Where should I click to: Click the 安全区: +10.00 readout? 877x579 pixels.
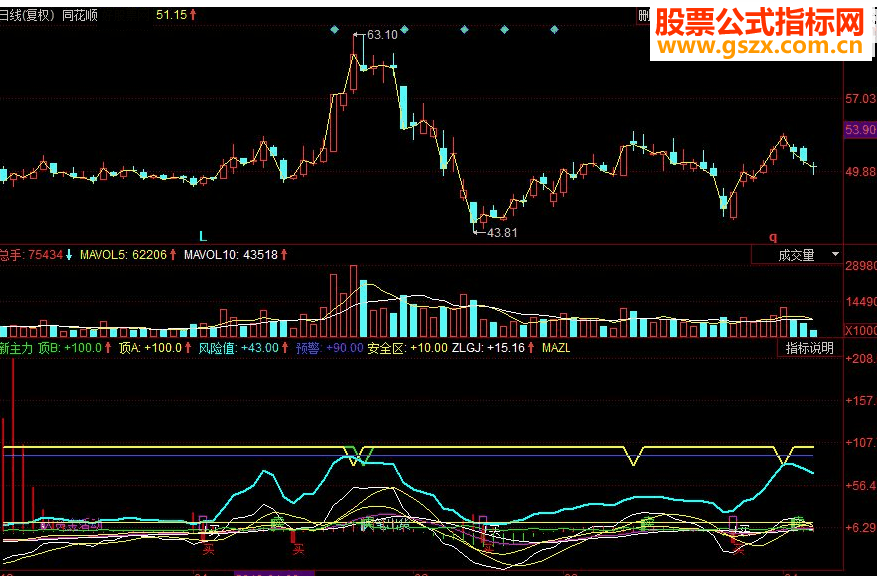pyautogui.click(x=408, y=348)
